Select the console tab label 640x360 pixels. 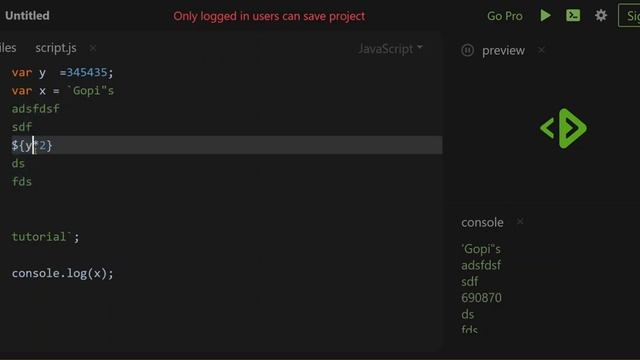[x=482, y=222]
